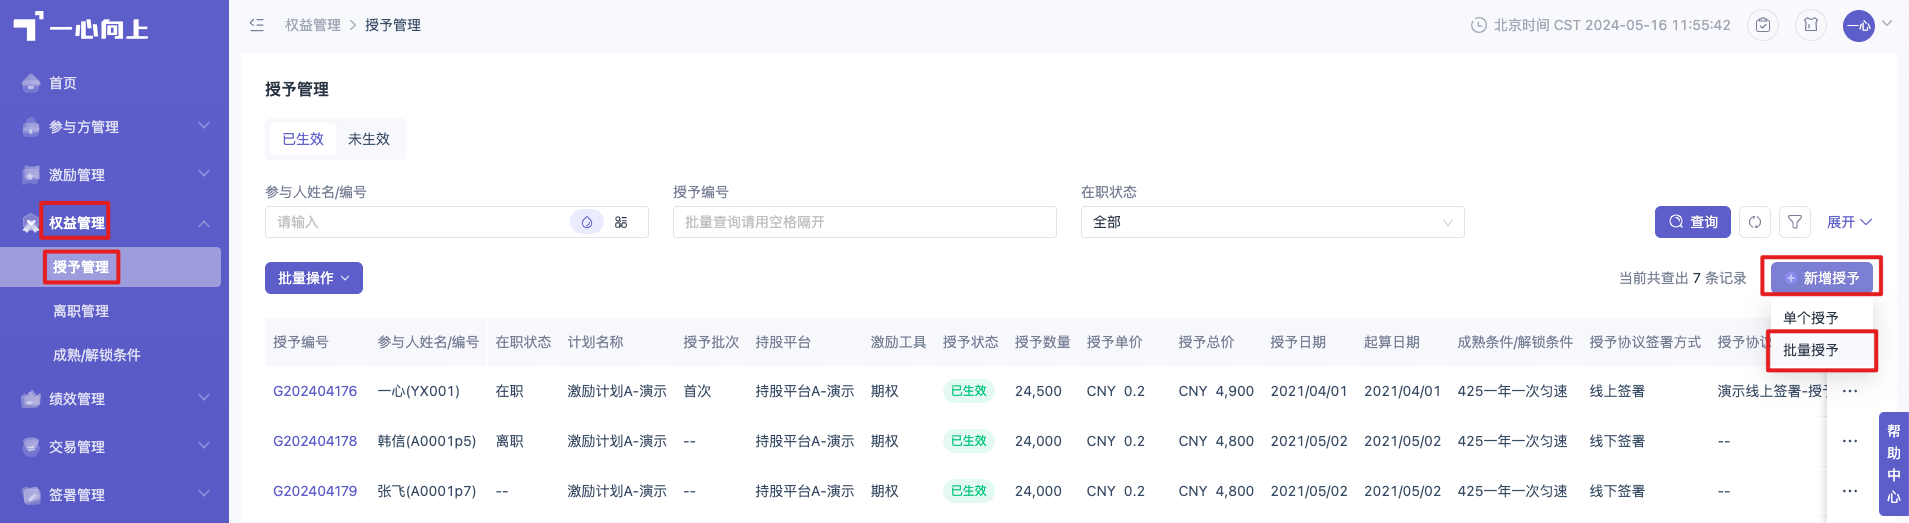
Task: Open the 在职状态 dropdown showing 全部
Action: point(1272,222)
